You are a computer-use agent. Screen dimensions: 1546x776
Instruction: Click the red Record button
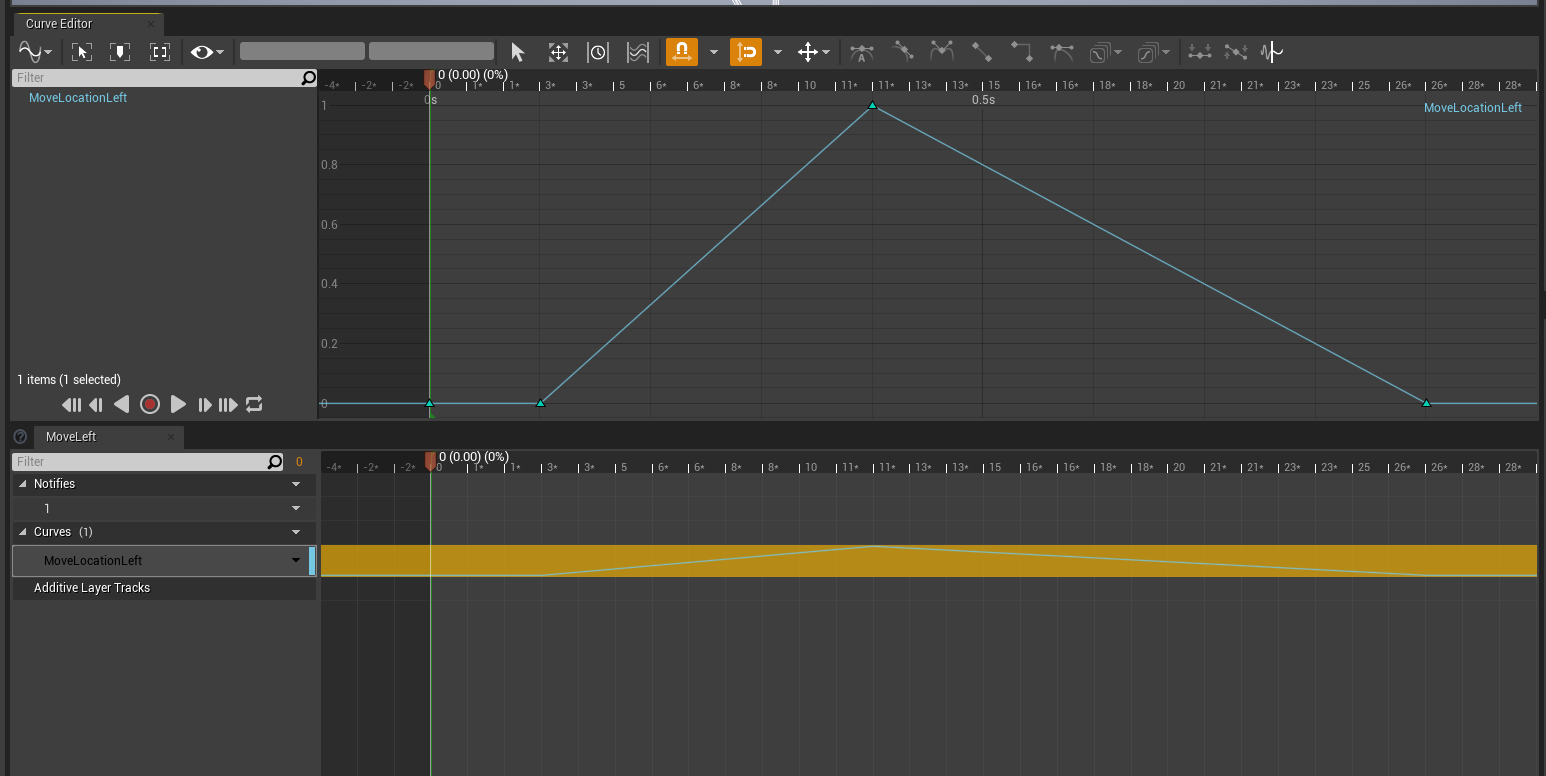coord(150,404)
